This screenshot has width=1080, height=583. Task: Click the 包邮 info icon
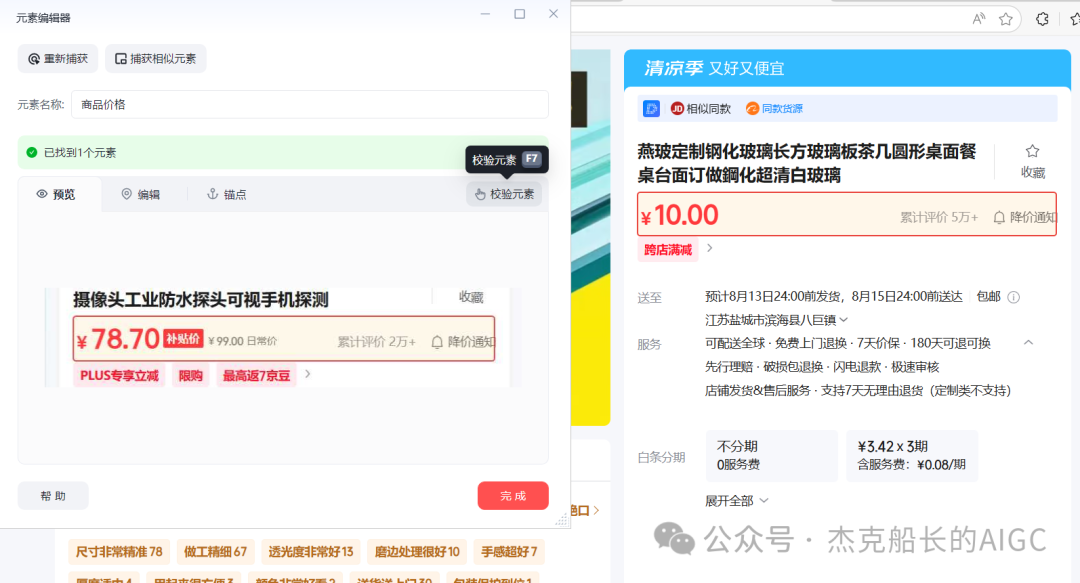pos(1013,297)
